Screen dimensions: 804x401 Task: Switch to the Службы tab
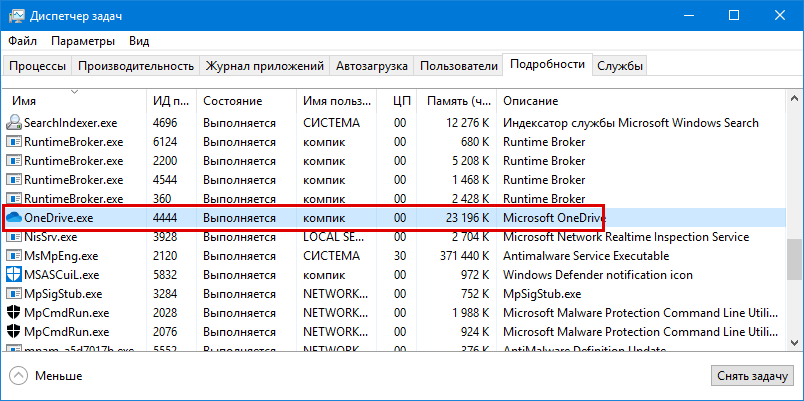tap(619, 66)
